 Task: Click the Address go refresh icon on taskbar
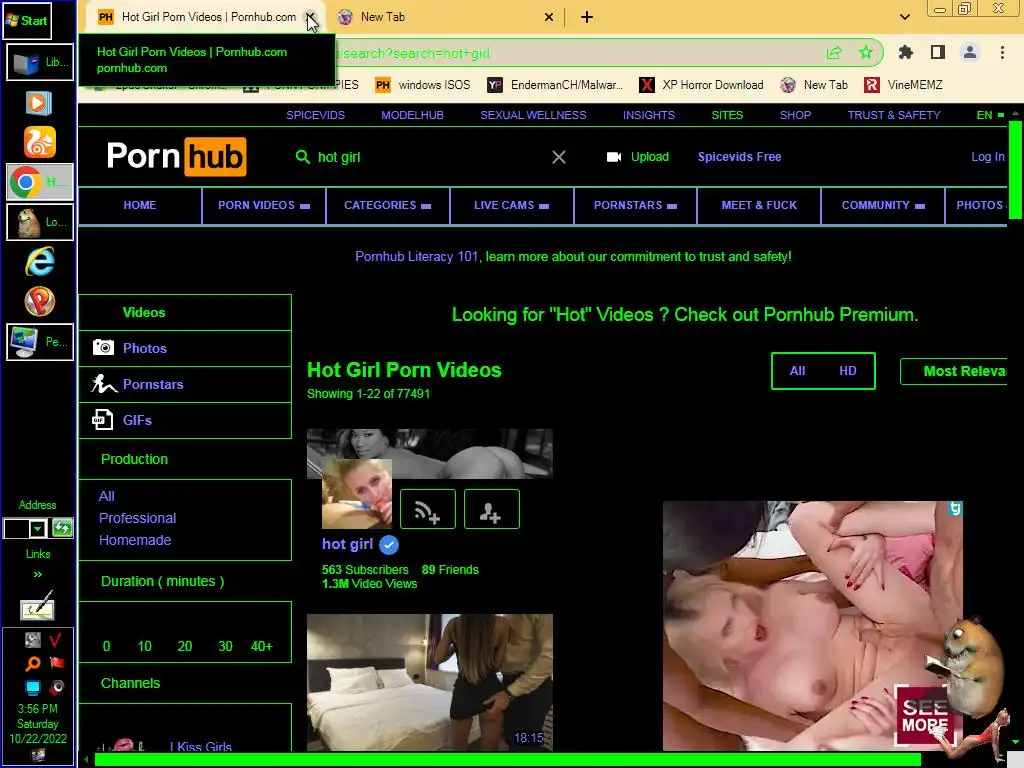62,528
